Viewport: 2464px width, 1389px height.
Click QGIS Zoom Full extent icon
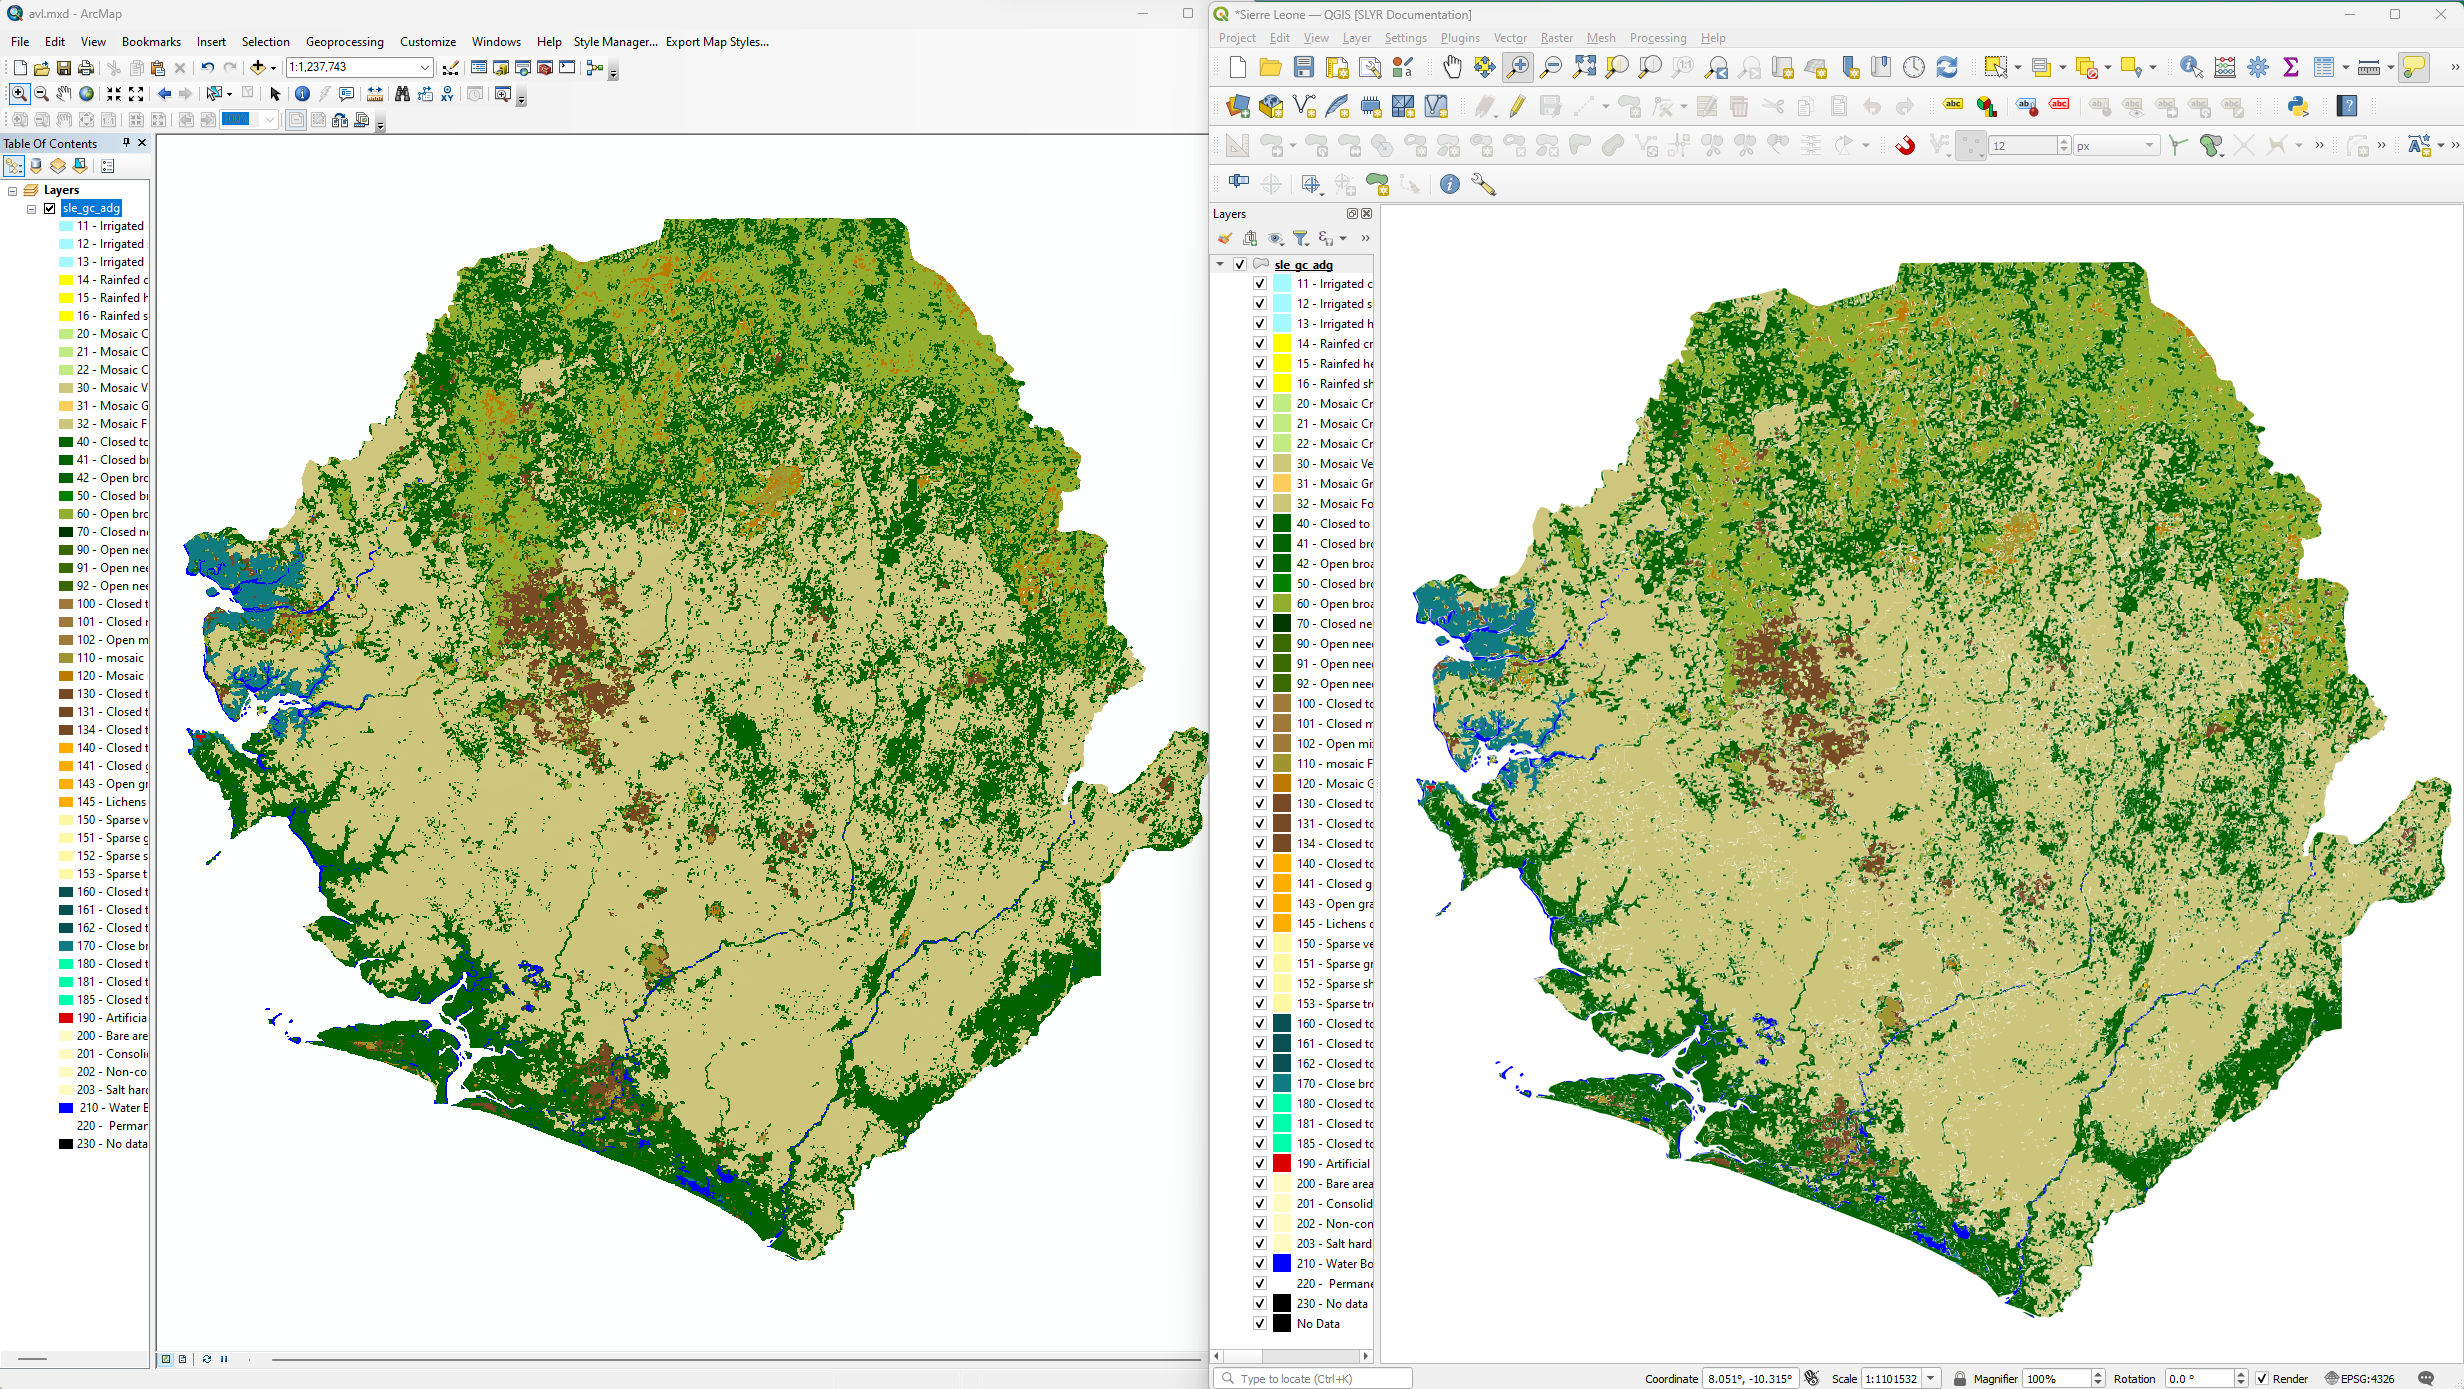(1584, 67)
